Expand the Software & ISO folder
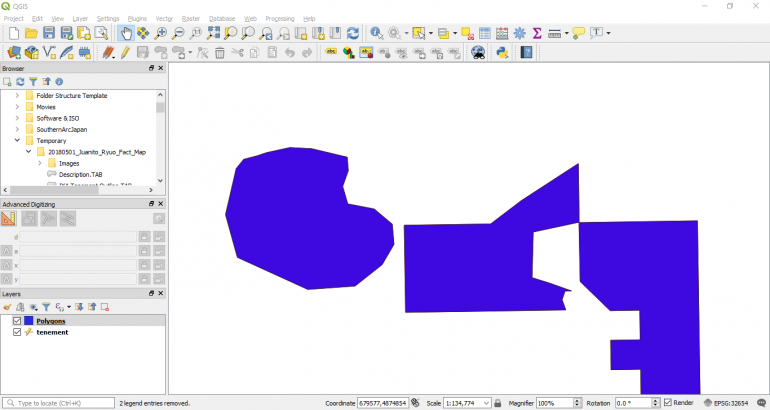 tap(17, 118)
